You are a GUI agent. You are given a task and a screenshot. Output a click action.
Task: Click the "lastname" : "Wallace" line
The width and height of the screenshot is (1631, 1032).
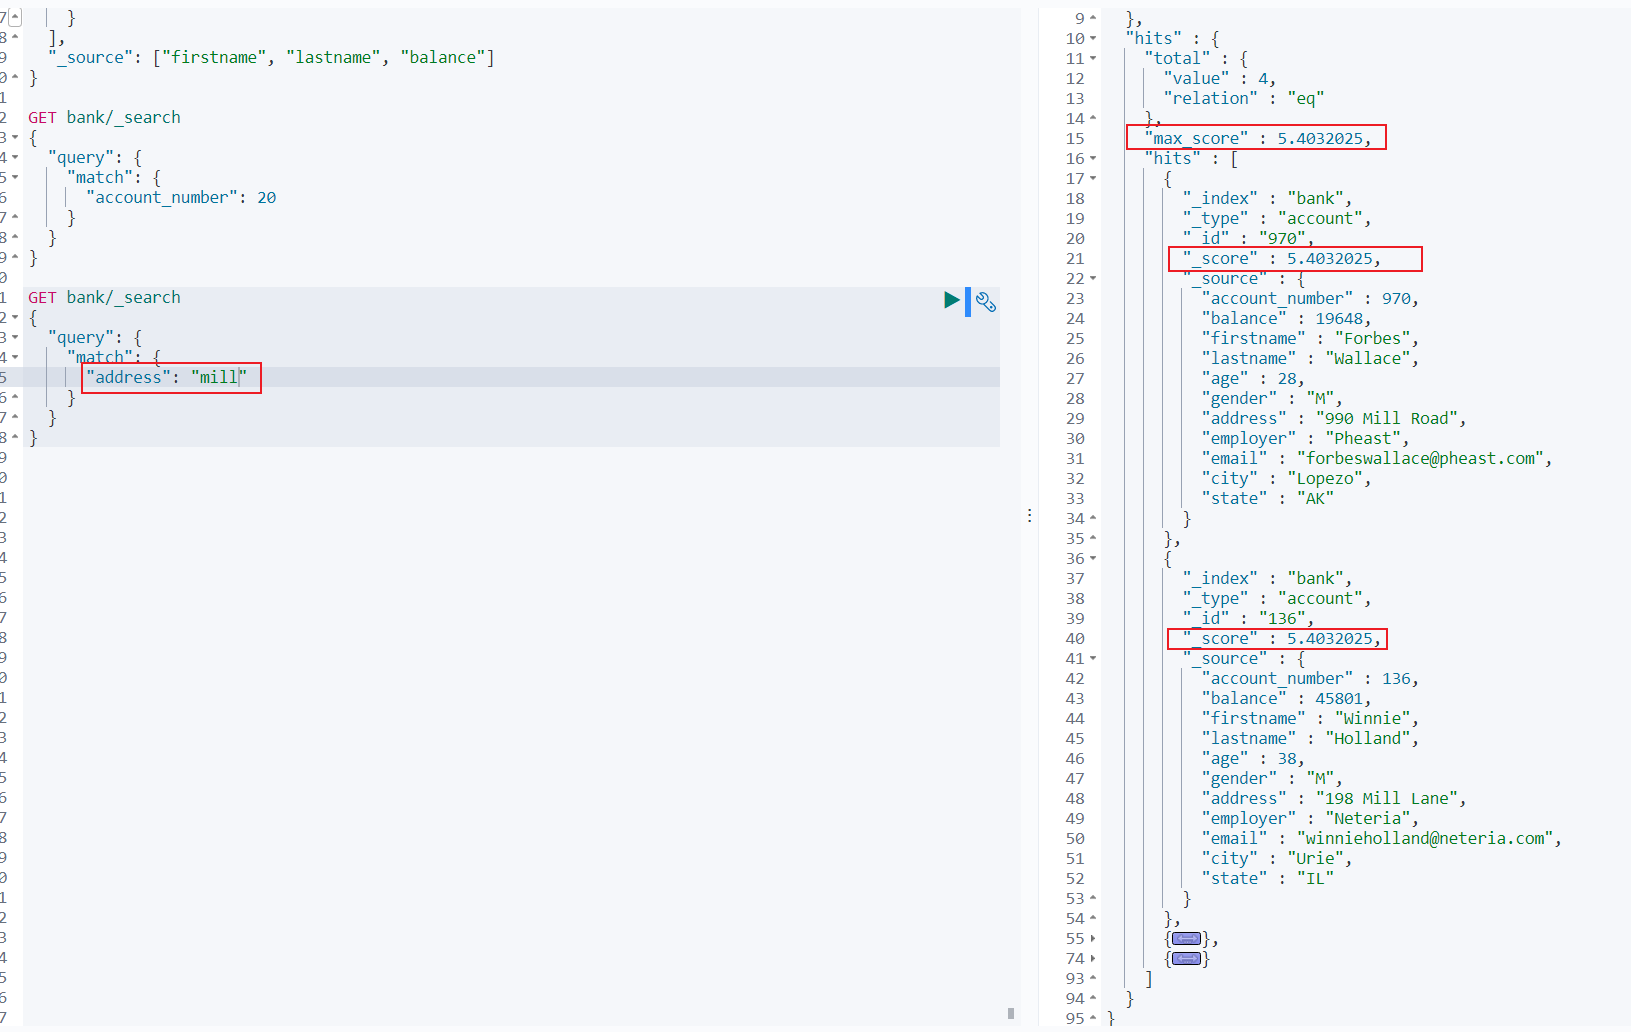point(1310,358)
